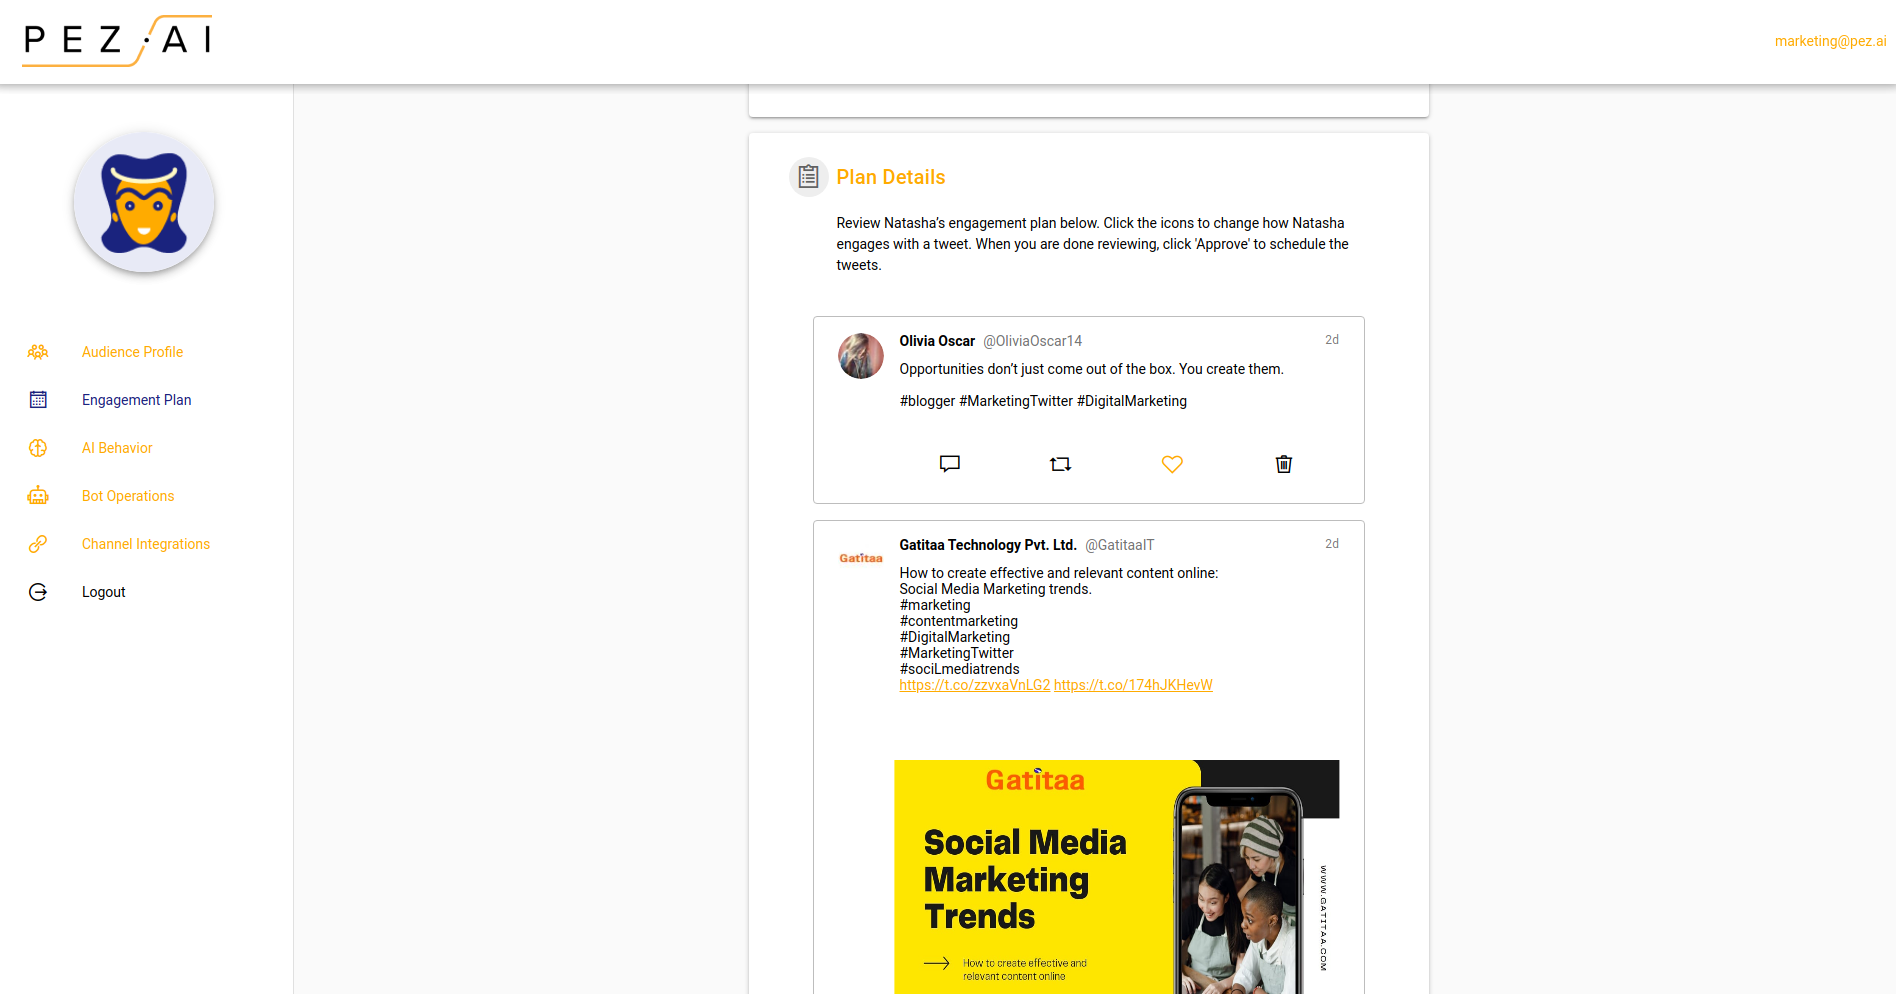Open the marketing@pez.ai account menu
Viewport: 1896px width, 994px height.
[1829, 41]
